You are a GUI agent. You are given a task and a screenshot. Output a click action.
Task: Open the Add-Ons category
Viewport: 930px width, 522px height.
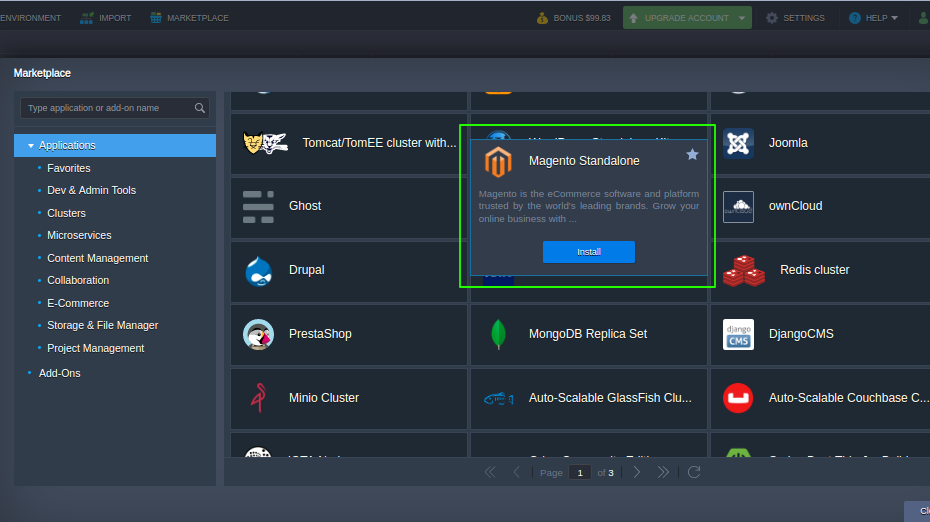point(59,373)
